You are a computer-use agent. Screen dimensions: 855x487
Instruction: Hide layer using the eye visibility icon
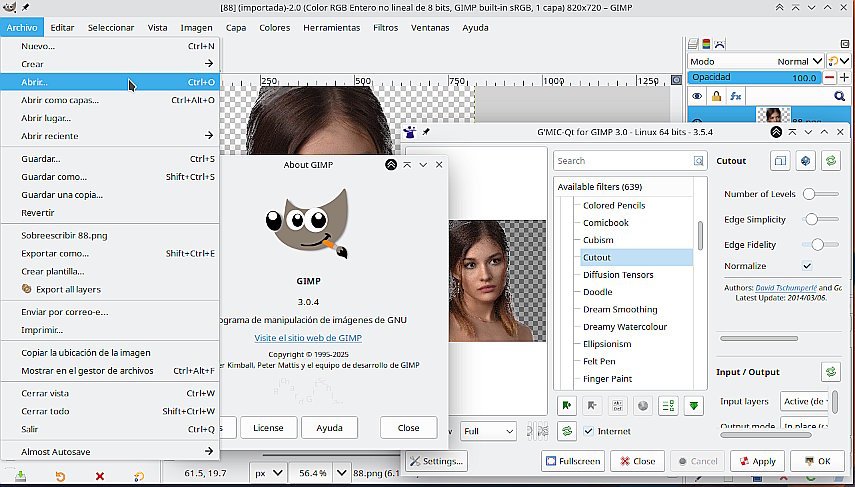tap(697, 96)
